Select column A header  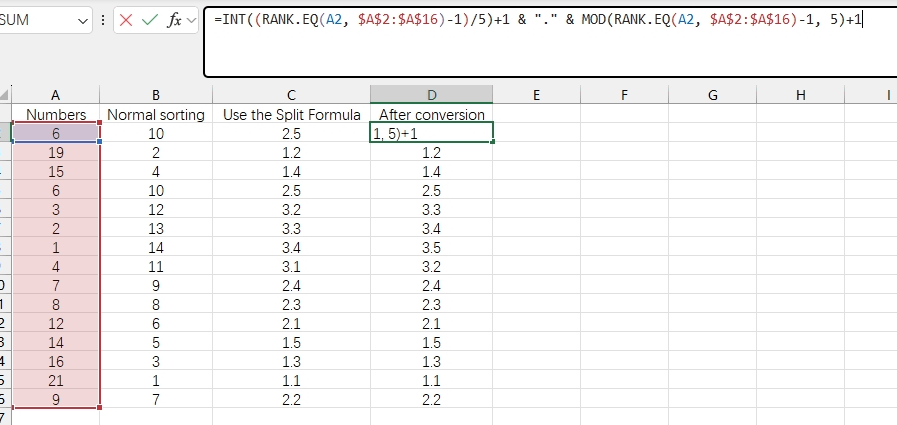(x=55, y=95)
